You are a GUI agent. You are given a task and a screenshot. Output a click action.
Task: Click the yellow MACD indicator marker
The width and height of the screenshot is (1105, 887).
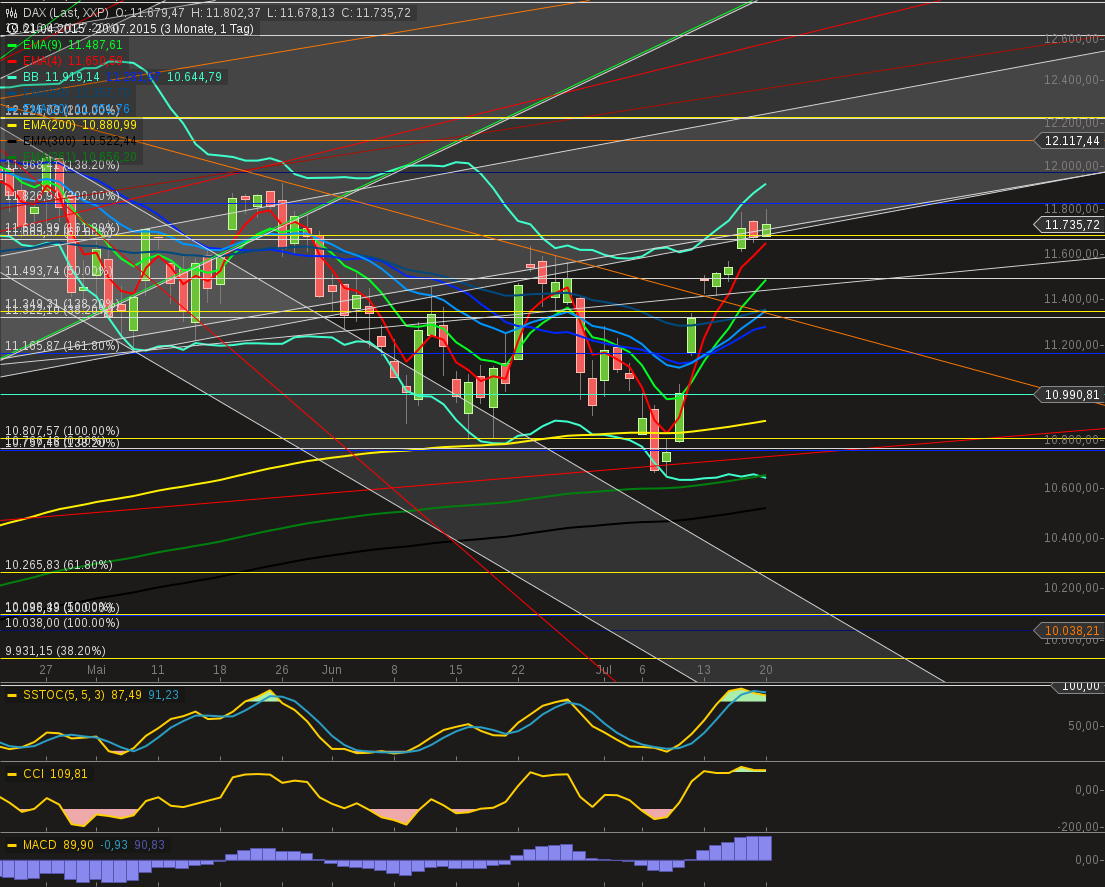pyautogui.click(x=12, y=845)
